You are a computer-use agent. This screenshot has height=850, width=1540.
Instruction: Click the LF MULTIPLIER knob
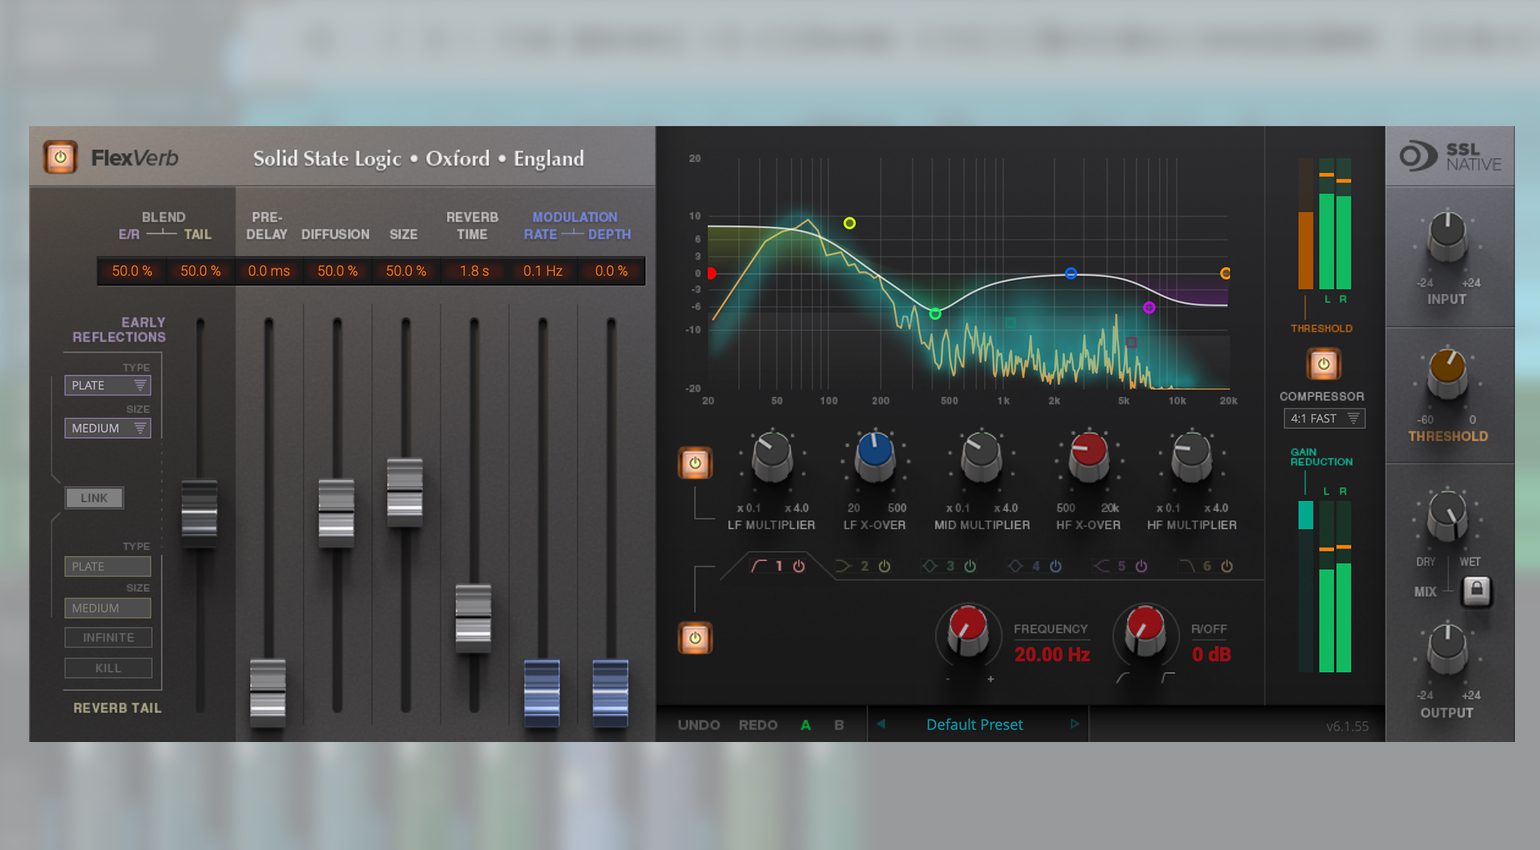[772, 455]
